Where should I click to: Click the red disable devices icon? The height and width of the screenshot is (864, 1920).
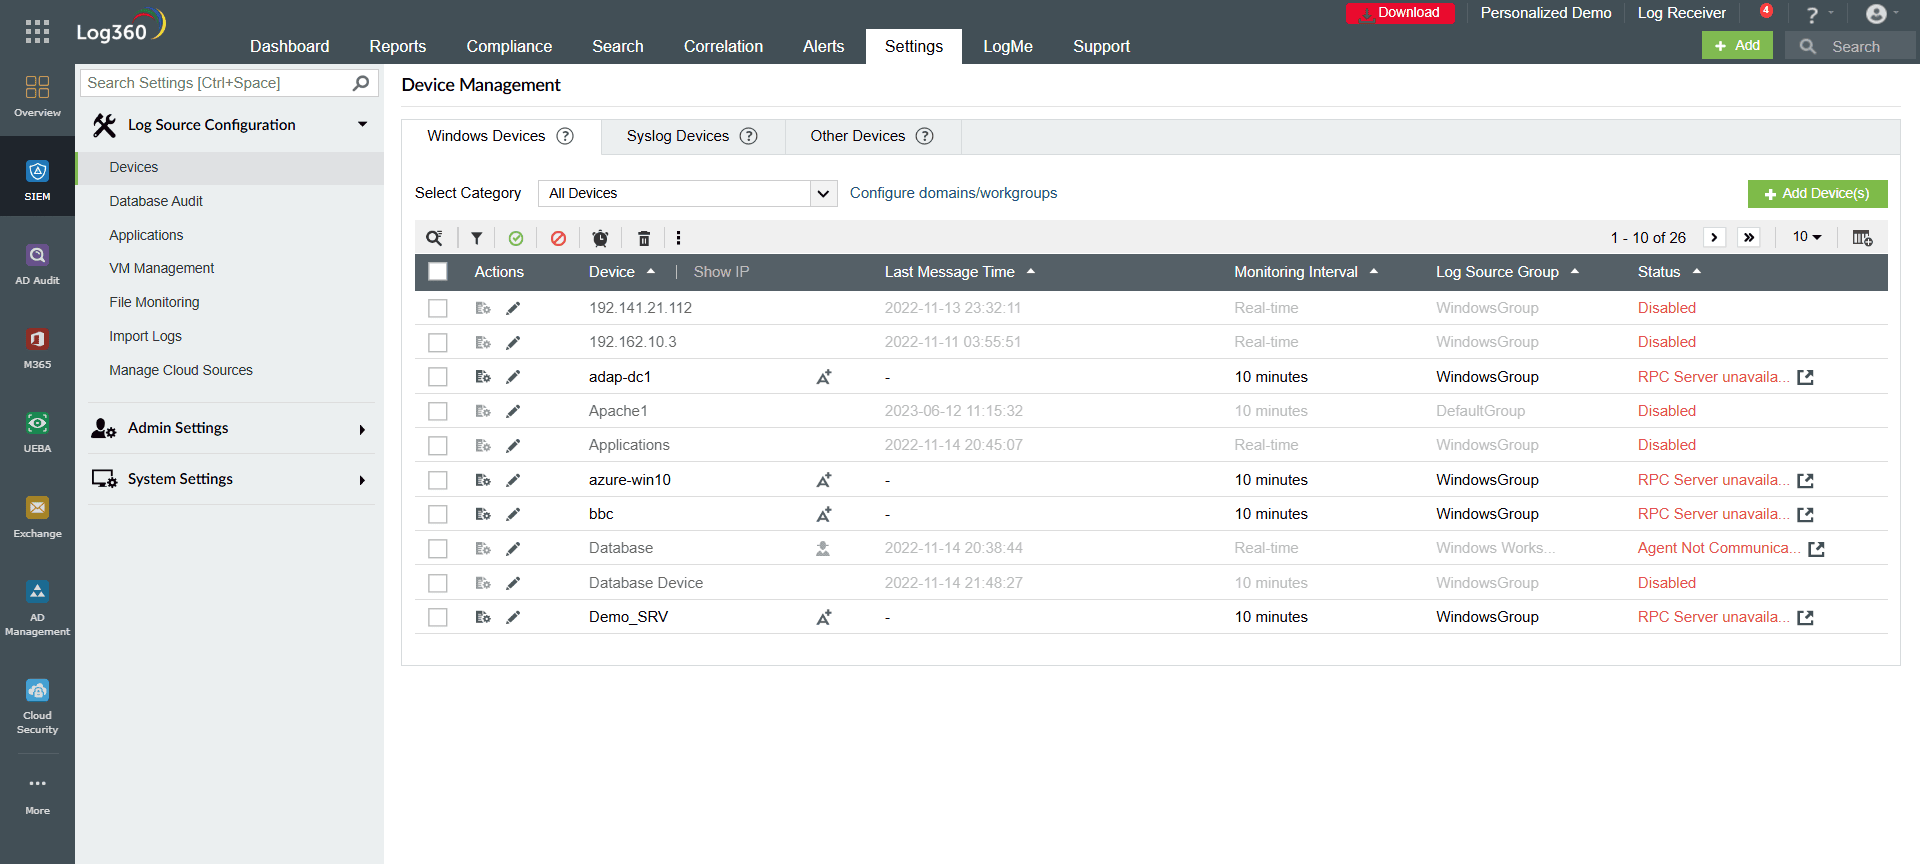point(558,238)
